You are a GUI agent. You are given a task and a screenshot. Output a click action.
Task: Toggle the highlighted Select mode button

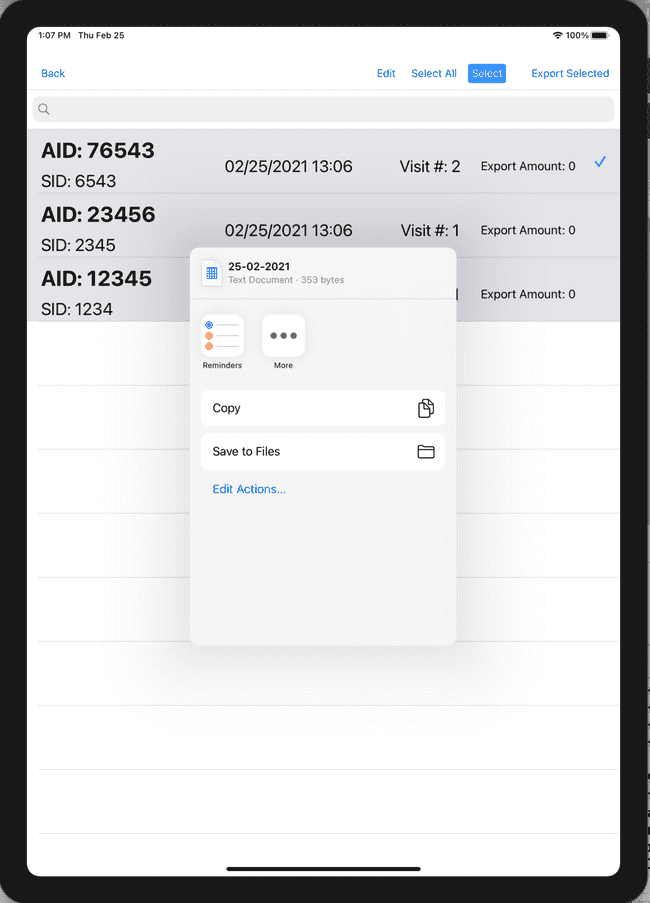[x=486, y=73]
